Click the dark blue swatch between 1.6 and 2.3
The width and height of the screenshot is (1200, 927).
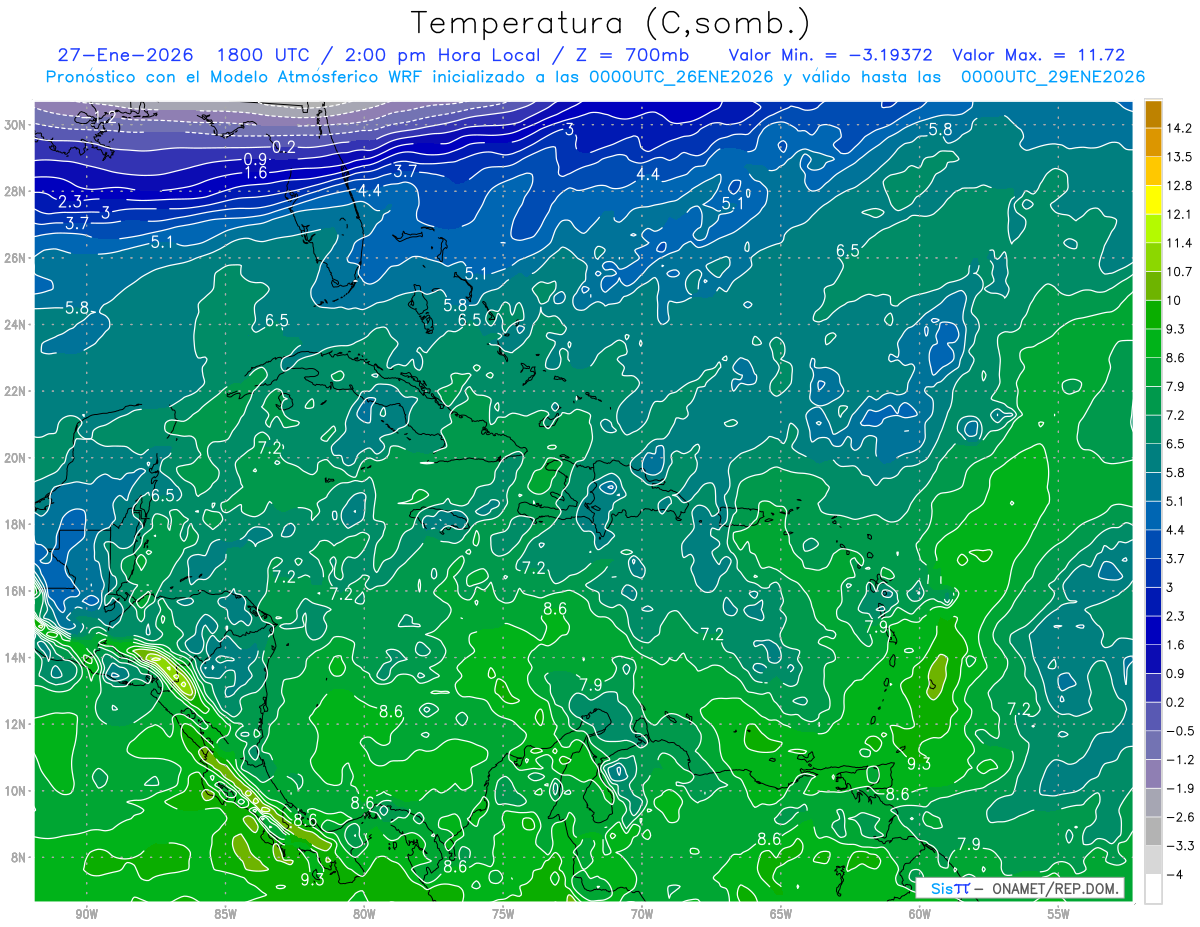[x=1153, y=630]
